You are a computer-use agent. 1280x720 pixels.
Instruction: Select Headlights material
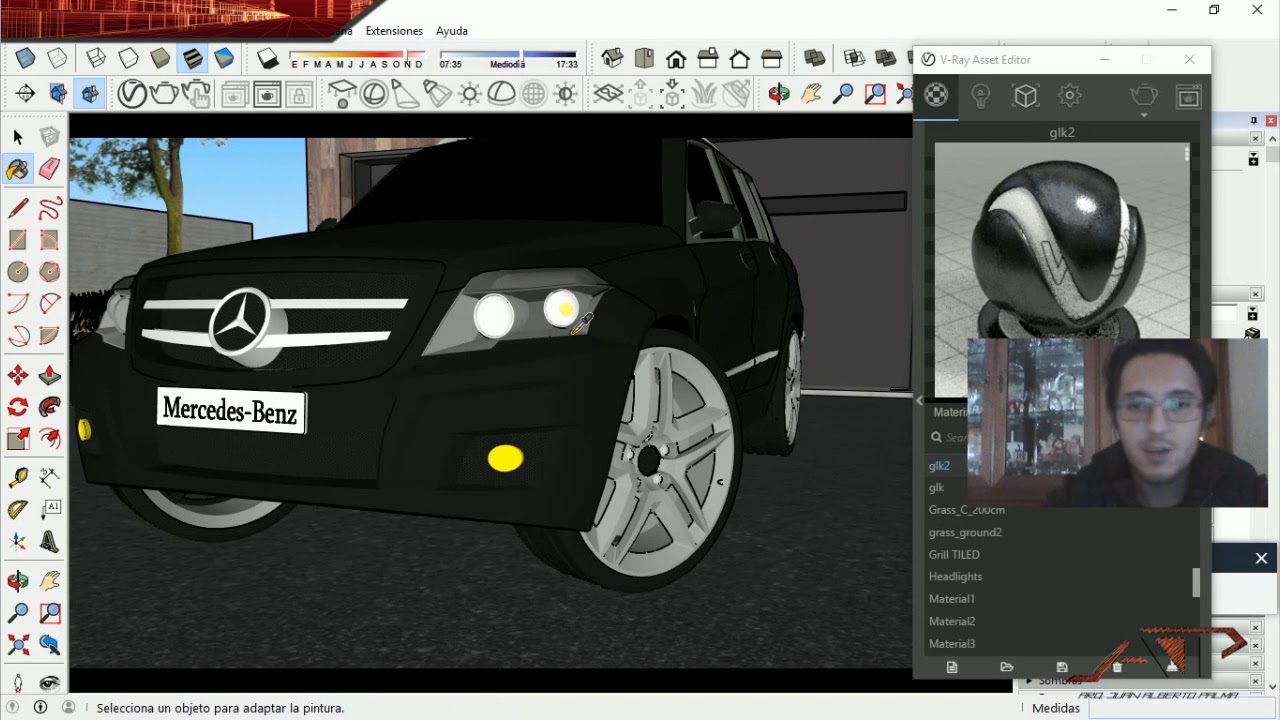pos(955,576)
